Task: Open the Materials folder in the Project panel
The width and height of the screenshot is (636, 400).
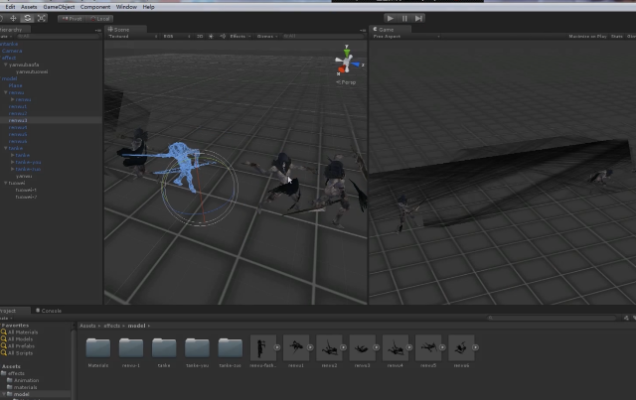Action: pos(98,347)
